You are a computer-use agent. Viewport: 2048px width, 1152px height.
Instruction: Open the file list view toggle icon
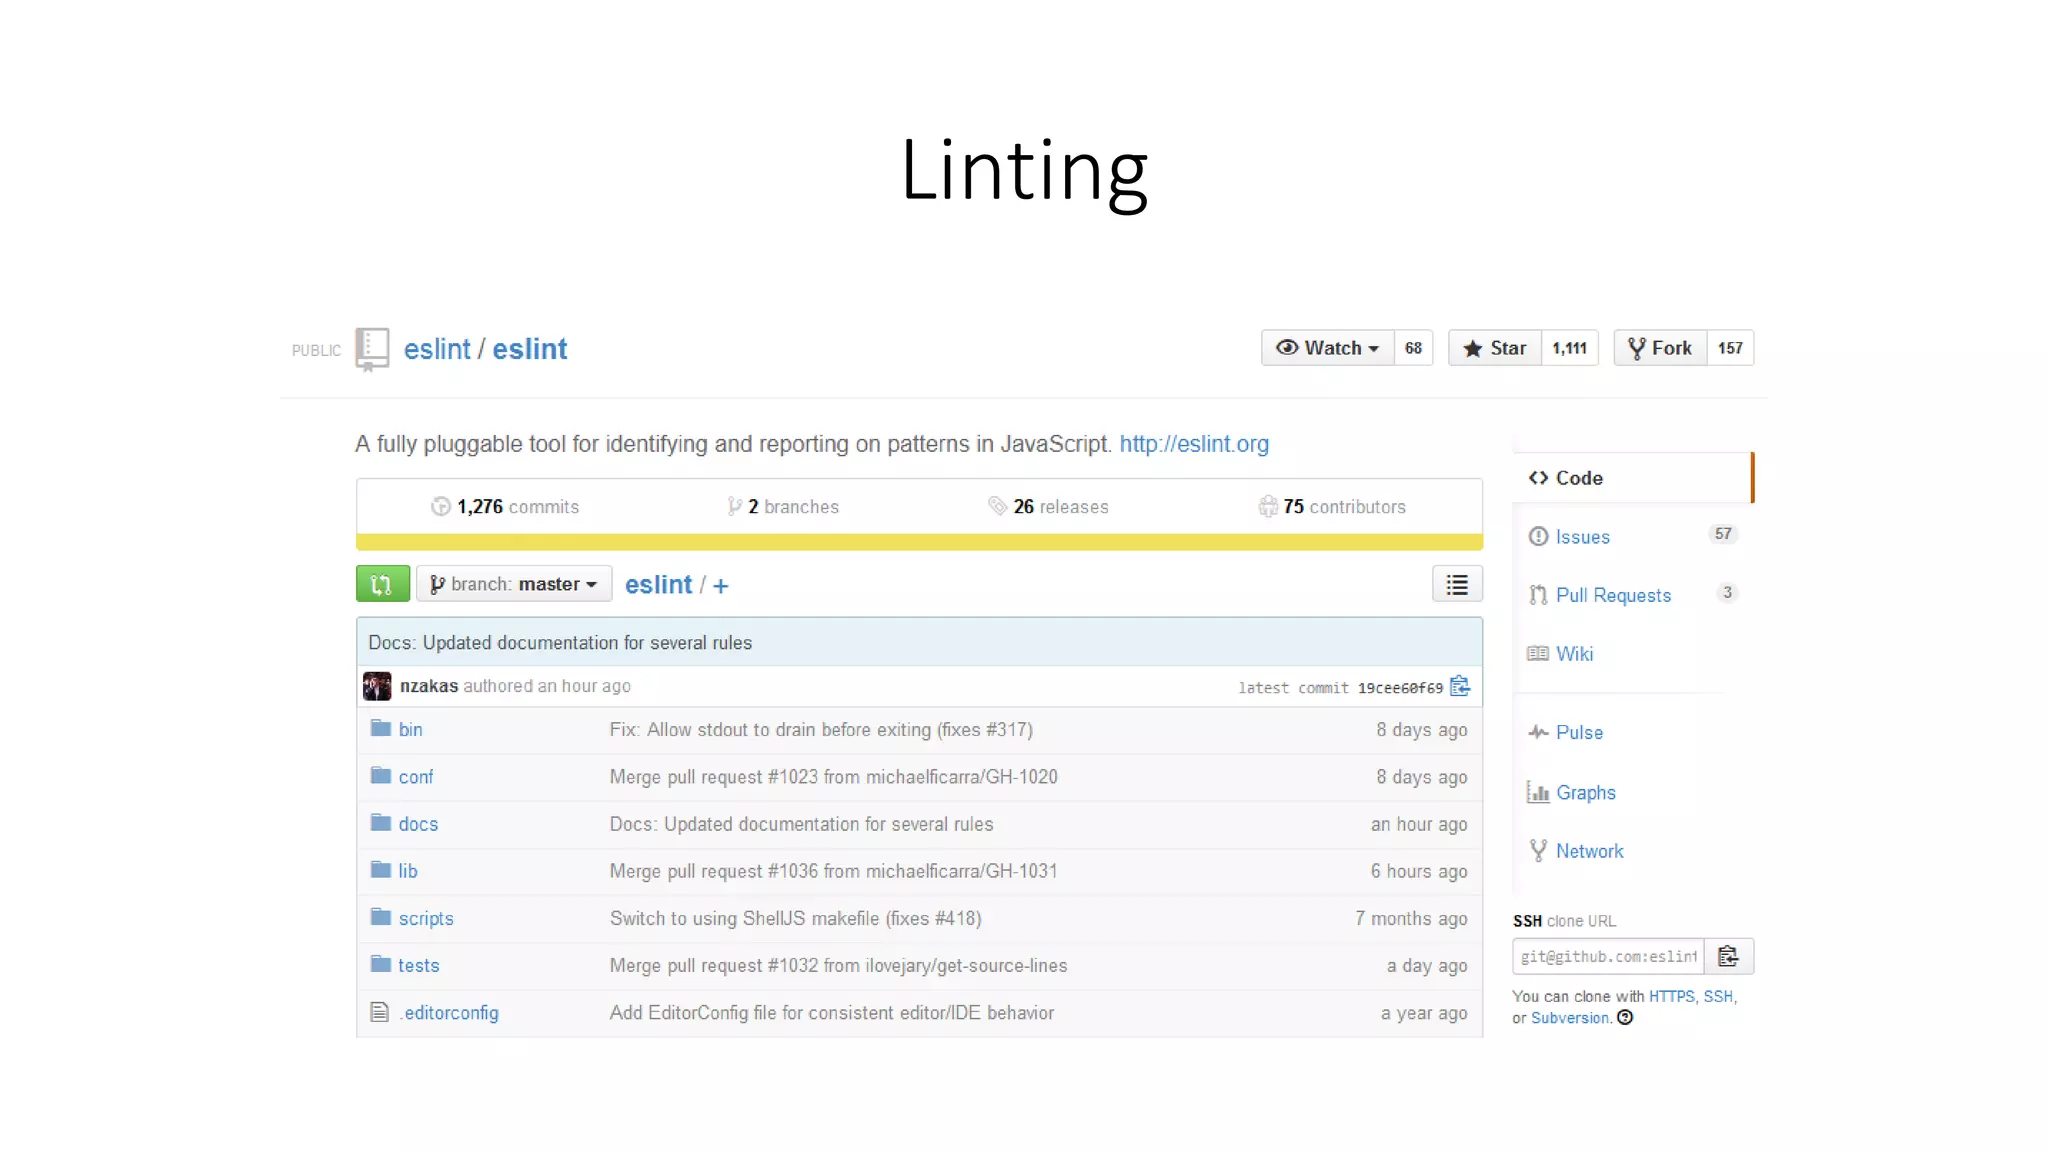1457,584
